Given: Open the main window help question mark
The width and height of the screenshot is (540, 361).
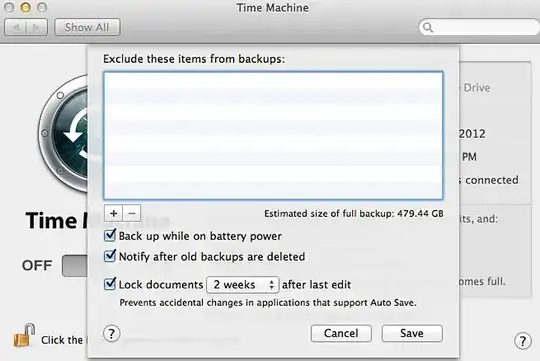Looking at the screenshot, I should [523, 341].
